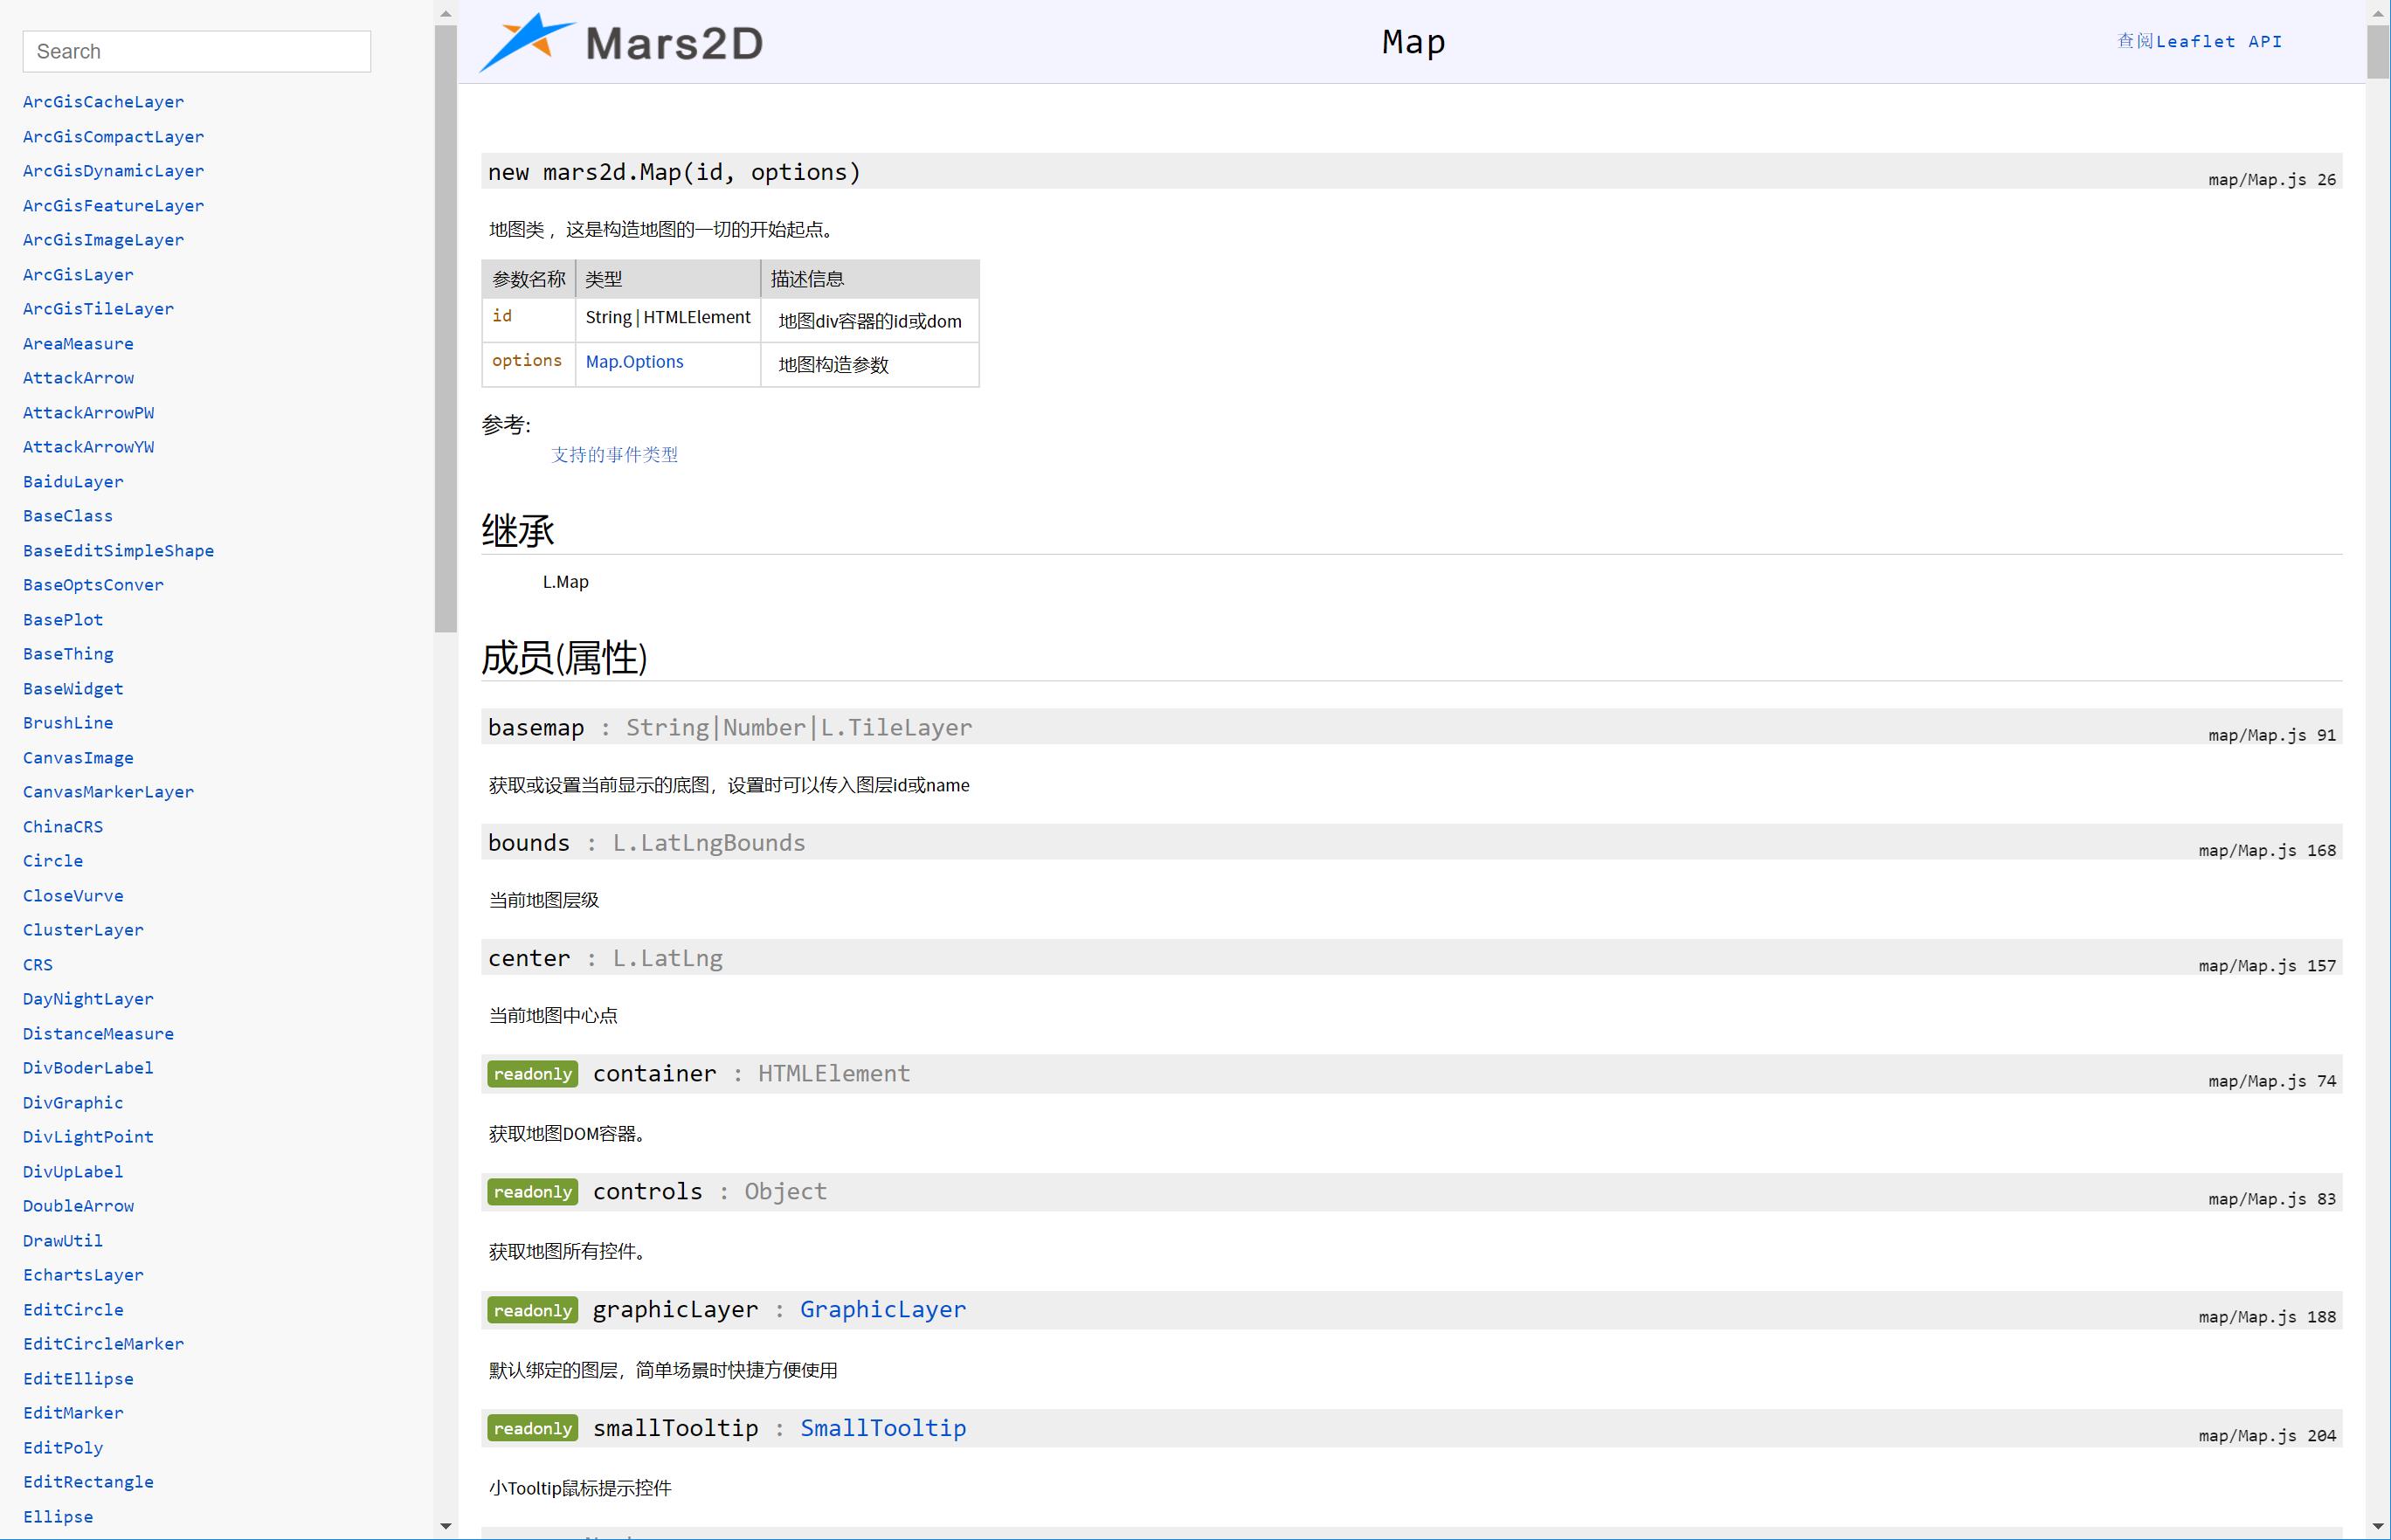Screen dimensions: 2391x1540
Task: Click sidebar scrollbar thumb
Action: [446, 329]
